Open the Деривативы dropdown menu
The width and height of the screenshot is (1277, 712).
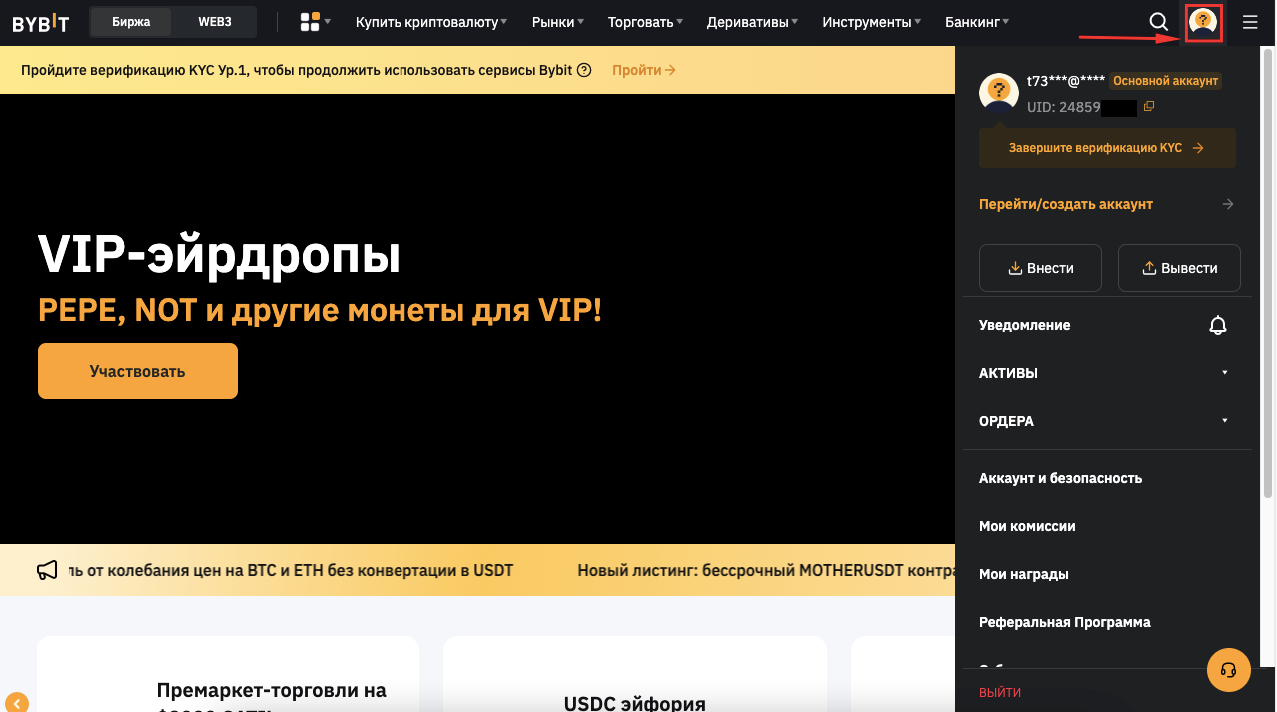pos(753,21)
